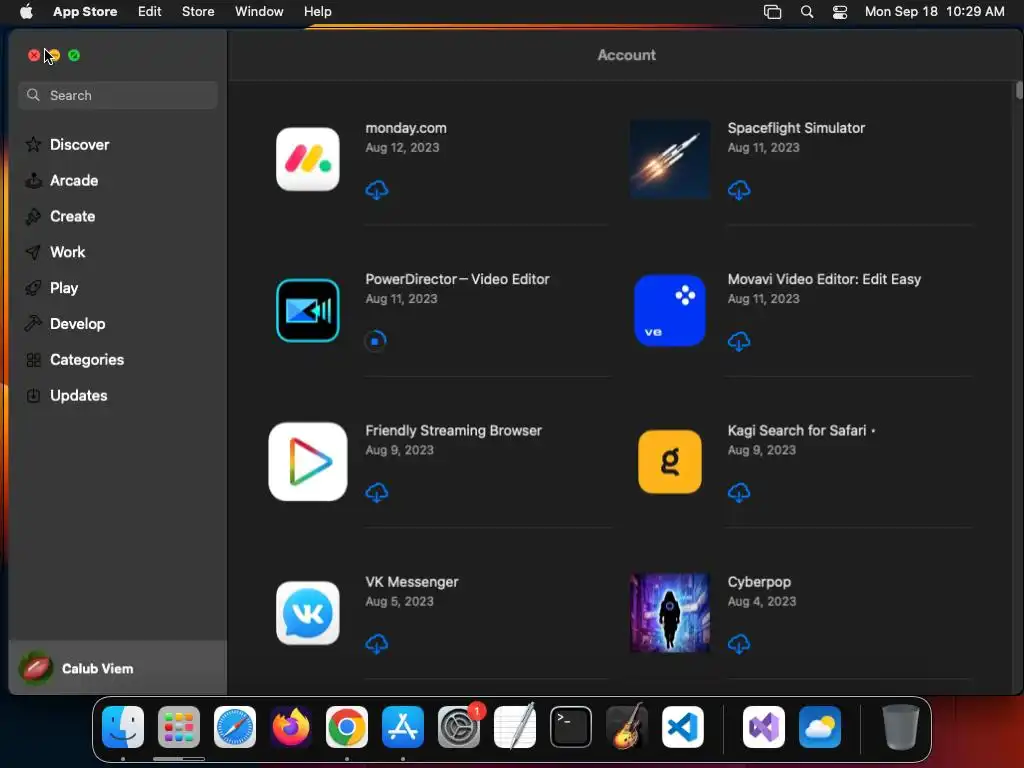Launch Terminal from the Dock
This screenshot has width=1024, height=768.
tap(571, 727)
